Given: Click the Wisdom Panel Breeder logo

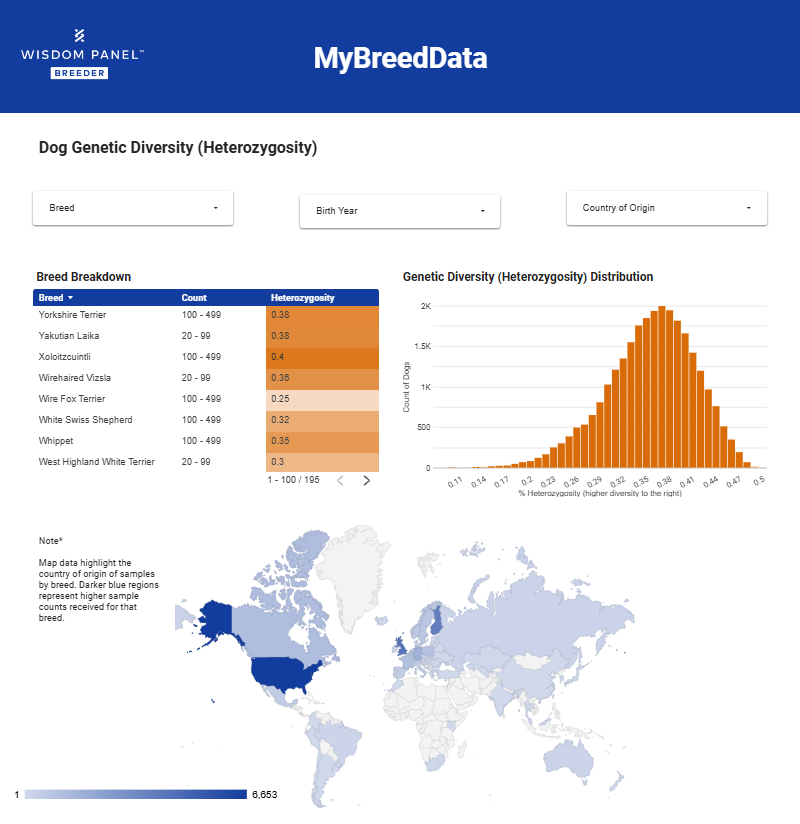Looking at the screenshot, I should click(82, 54).
